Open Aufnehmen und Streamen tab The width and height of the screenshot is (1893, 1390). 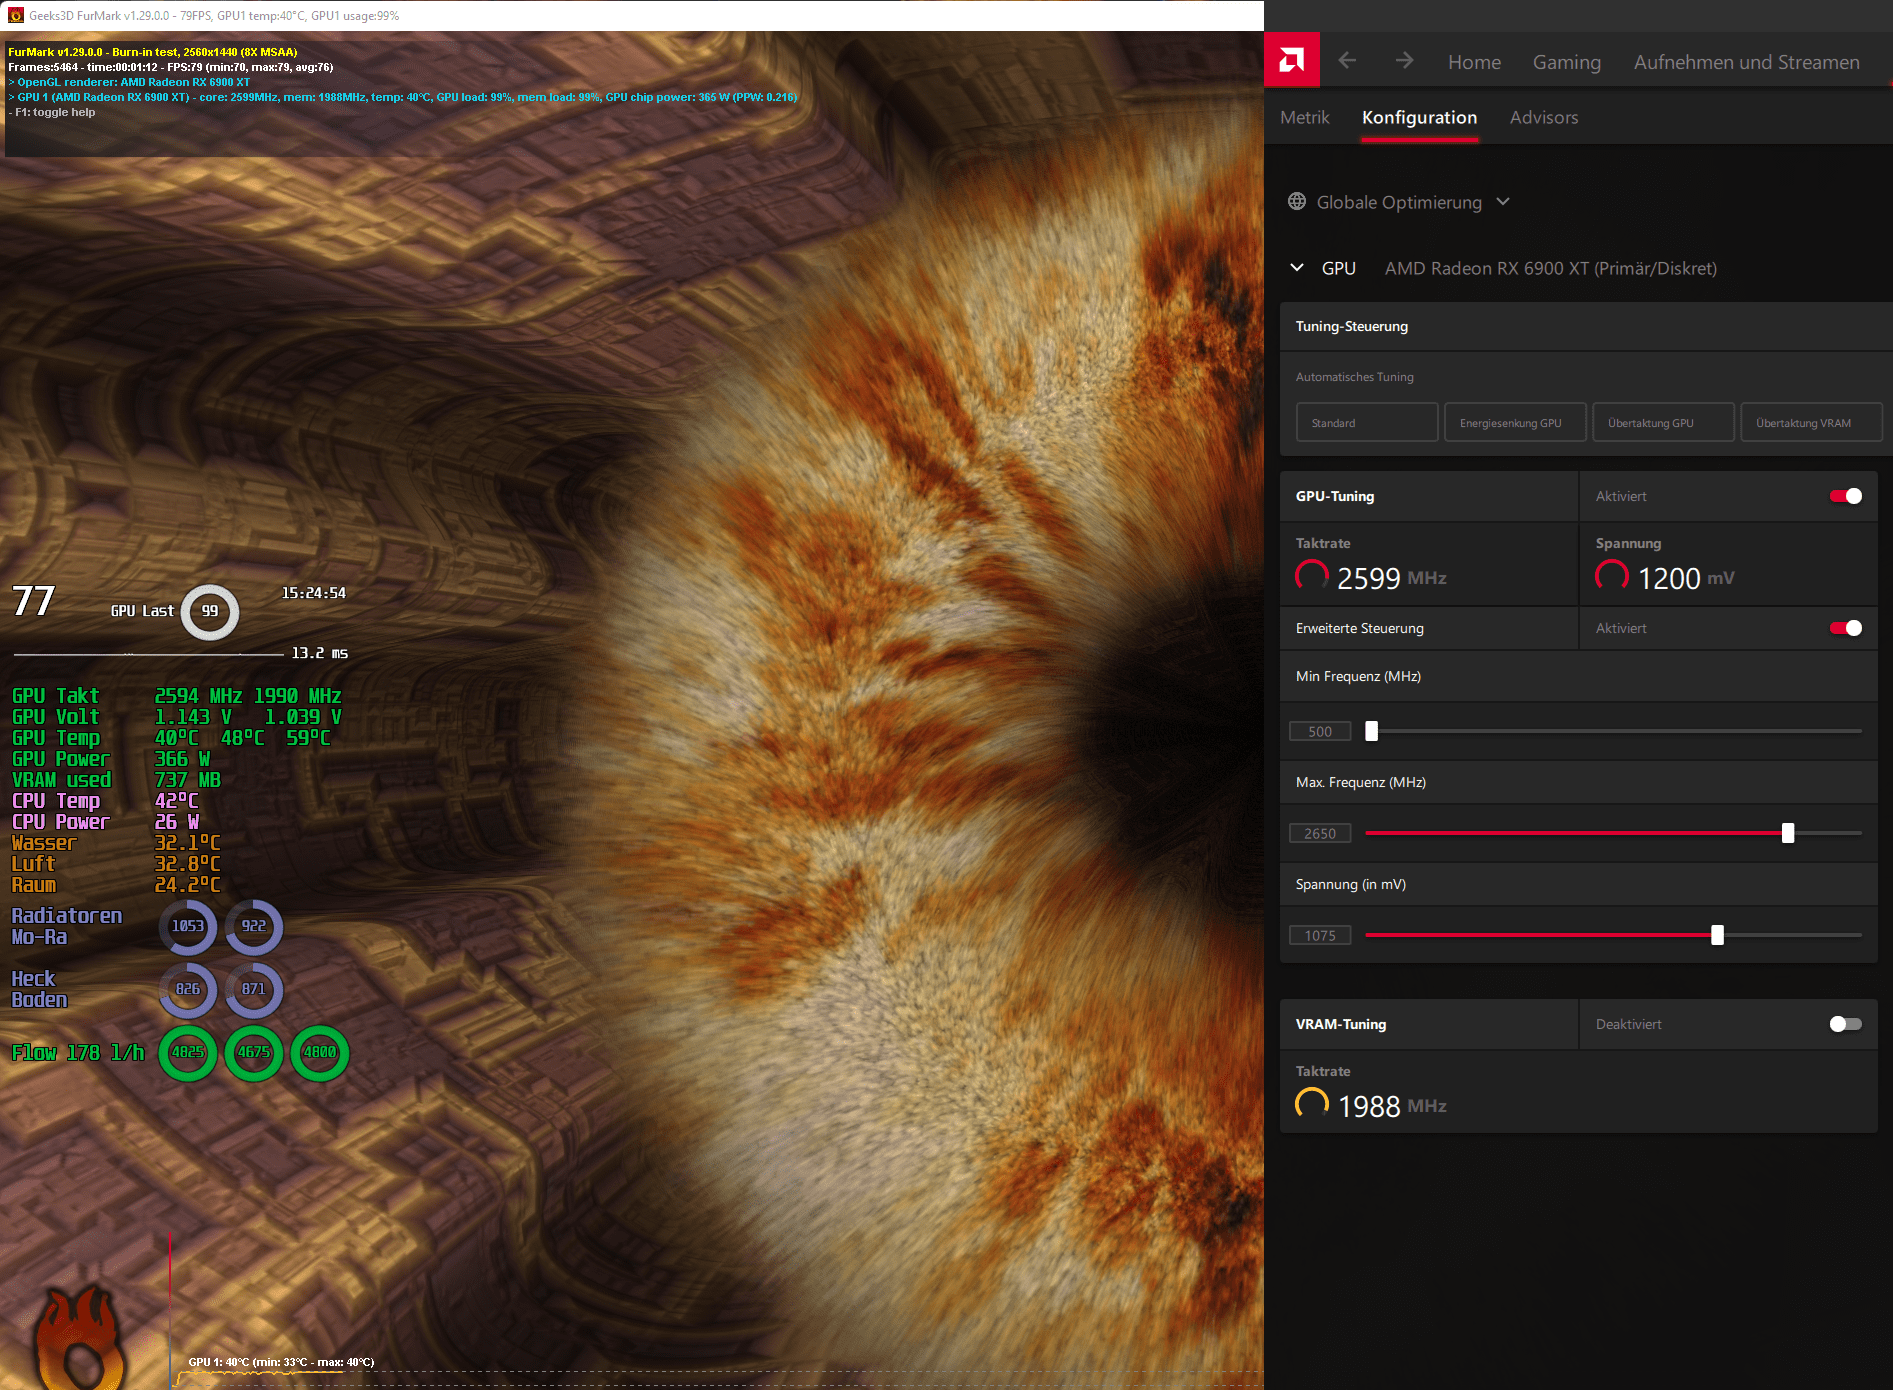[x=1747, y=62]
